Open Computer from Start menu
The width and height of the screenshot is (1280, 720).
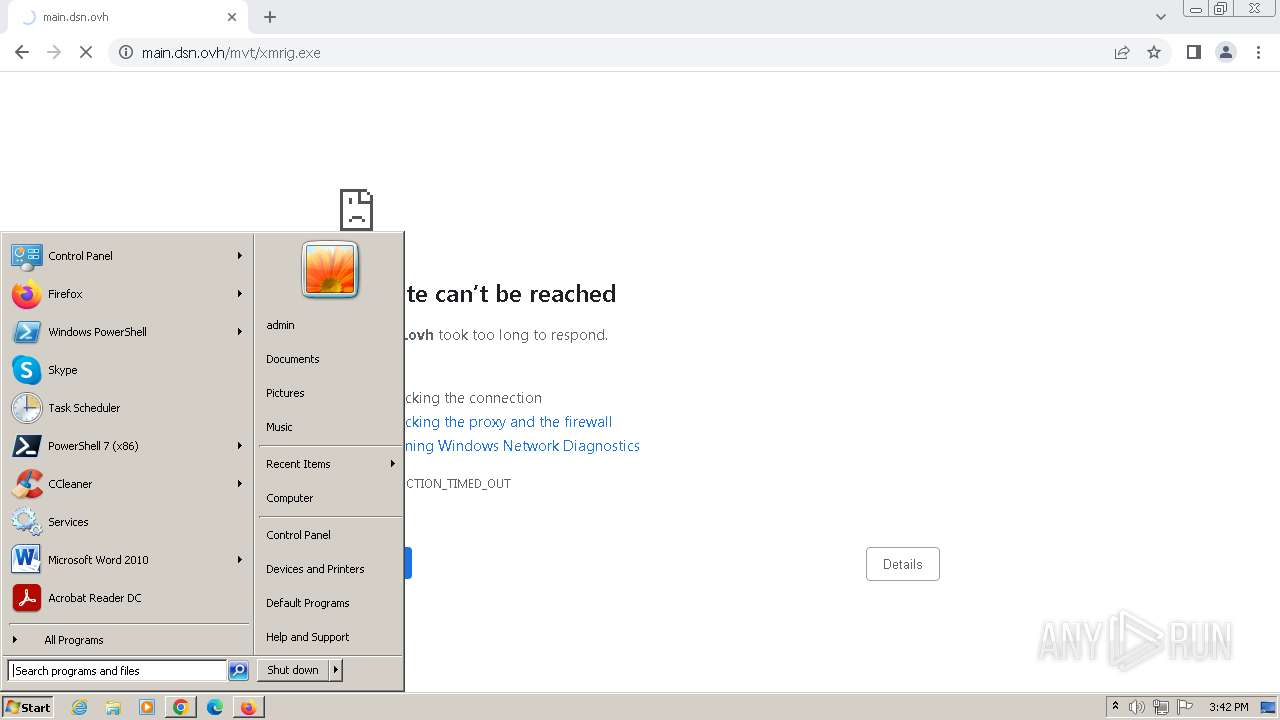pyautogui.click(x=330, y=498)
